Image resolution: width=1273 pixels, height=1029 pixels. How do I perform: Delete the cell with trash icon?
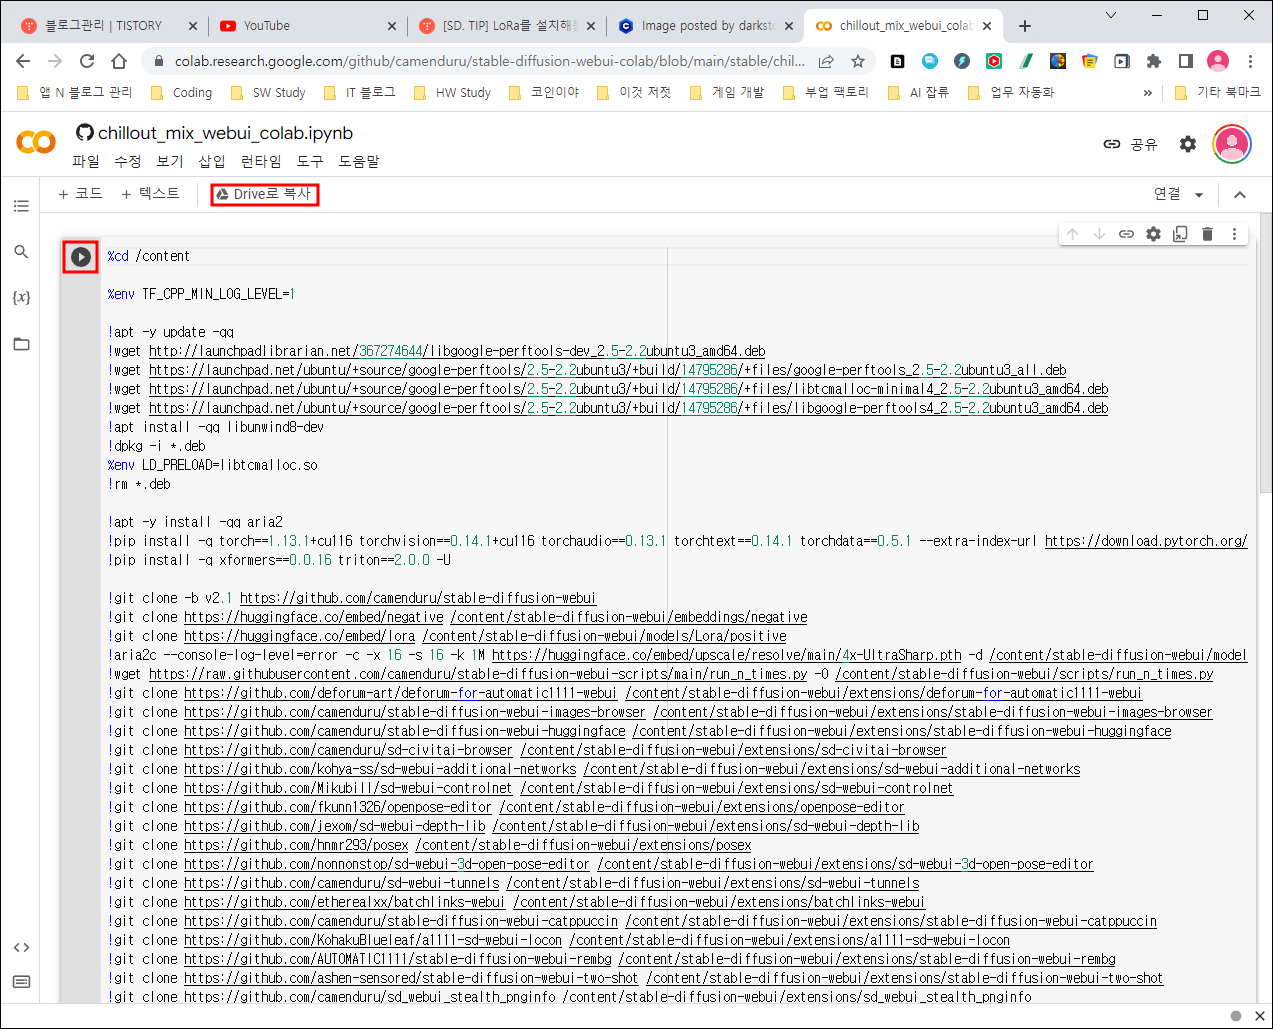pos(1207,234)
